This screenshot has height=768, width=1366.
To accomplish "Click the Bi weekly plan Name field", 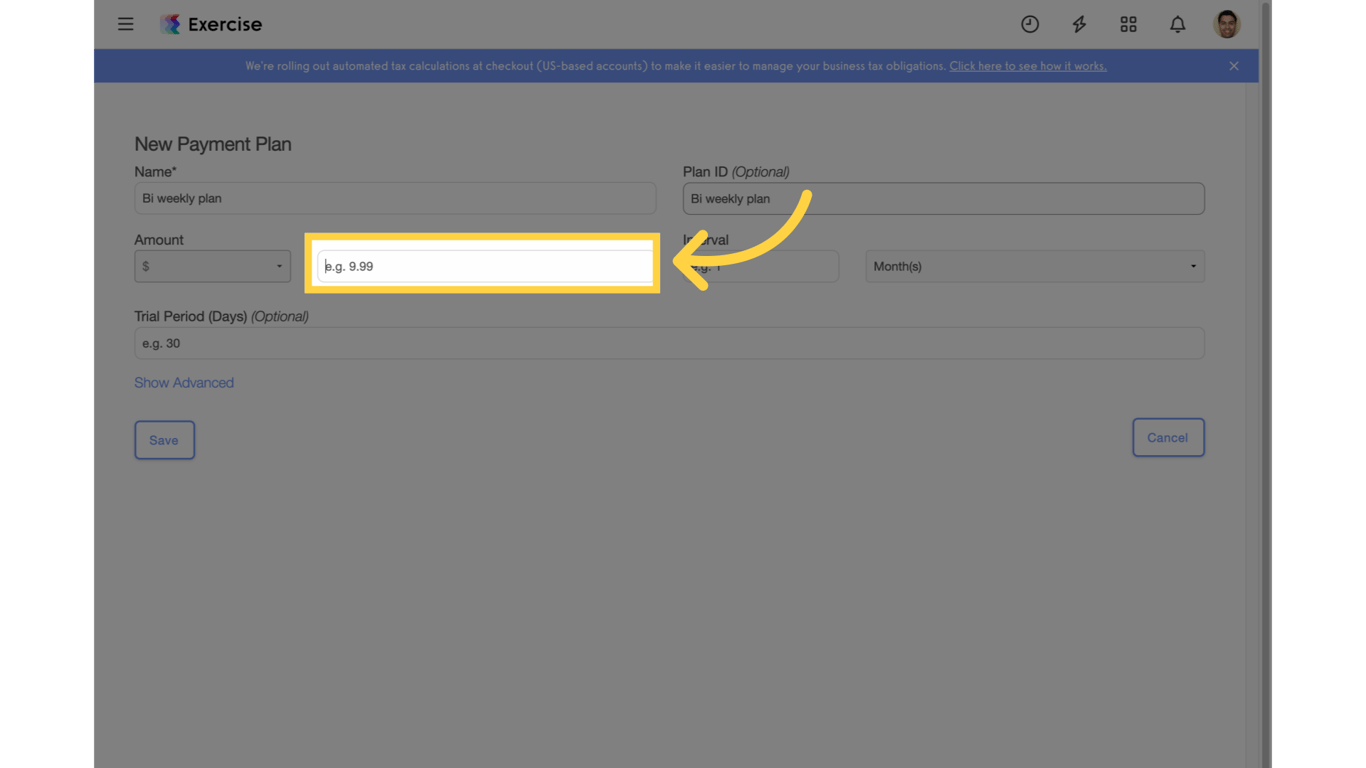I will tap(395, 198).
